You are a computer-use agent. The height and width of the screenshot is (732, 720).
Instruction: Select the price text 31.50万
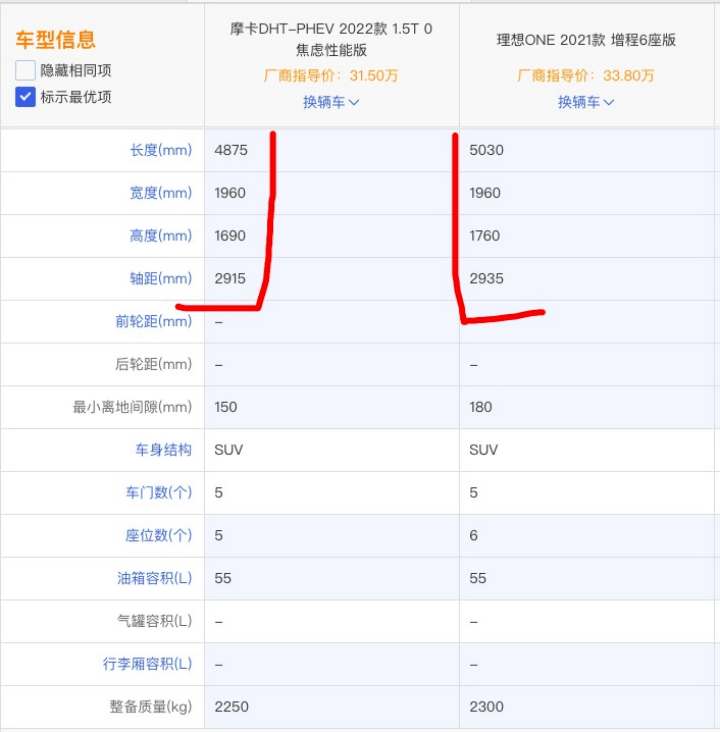[x=374, y=75]
